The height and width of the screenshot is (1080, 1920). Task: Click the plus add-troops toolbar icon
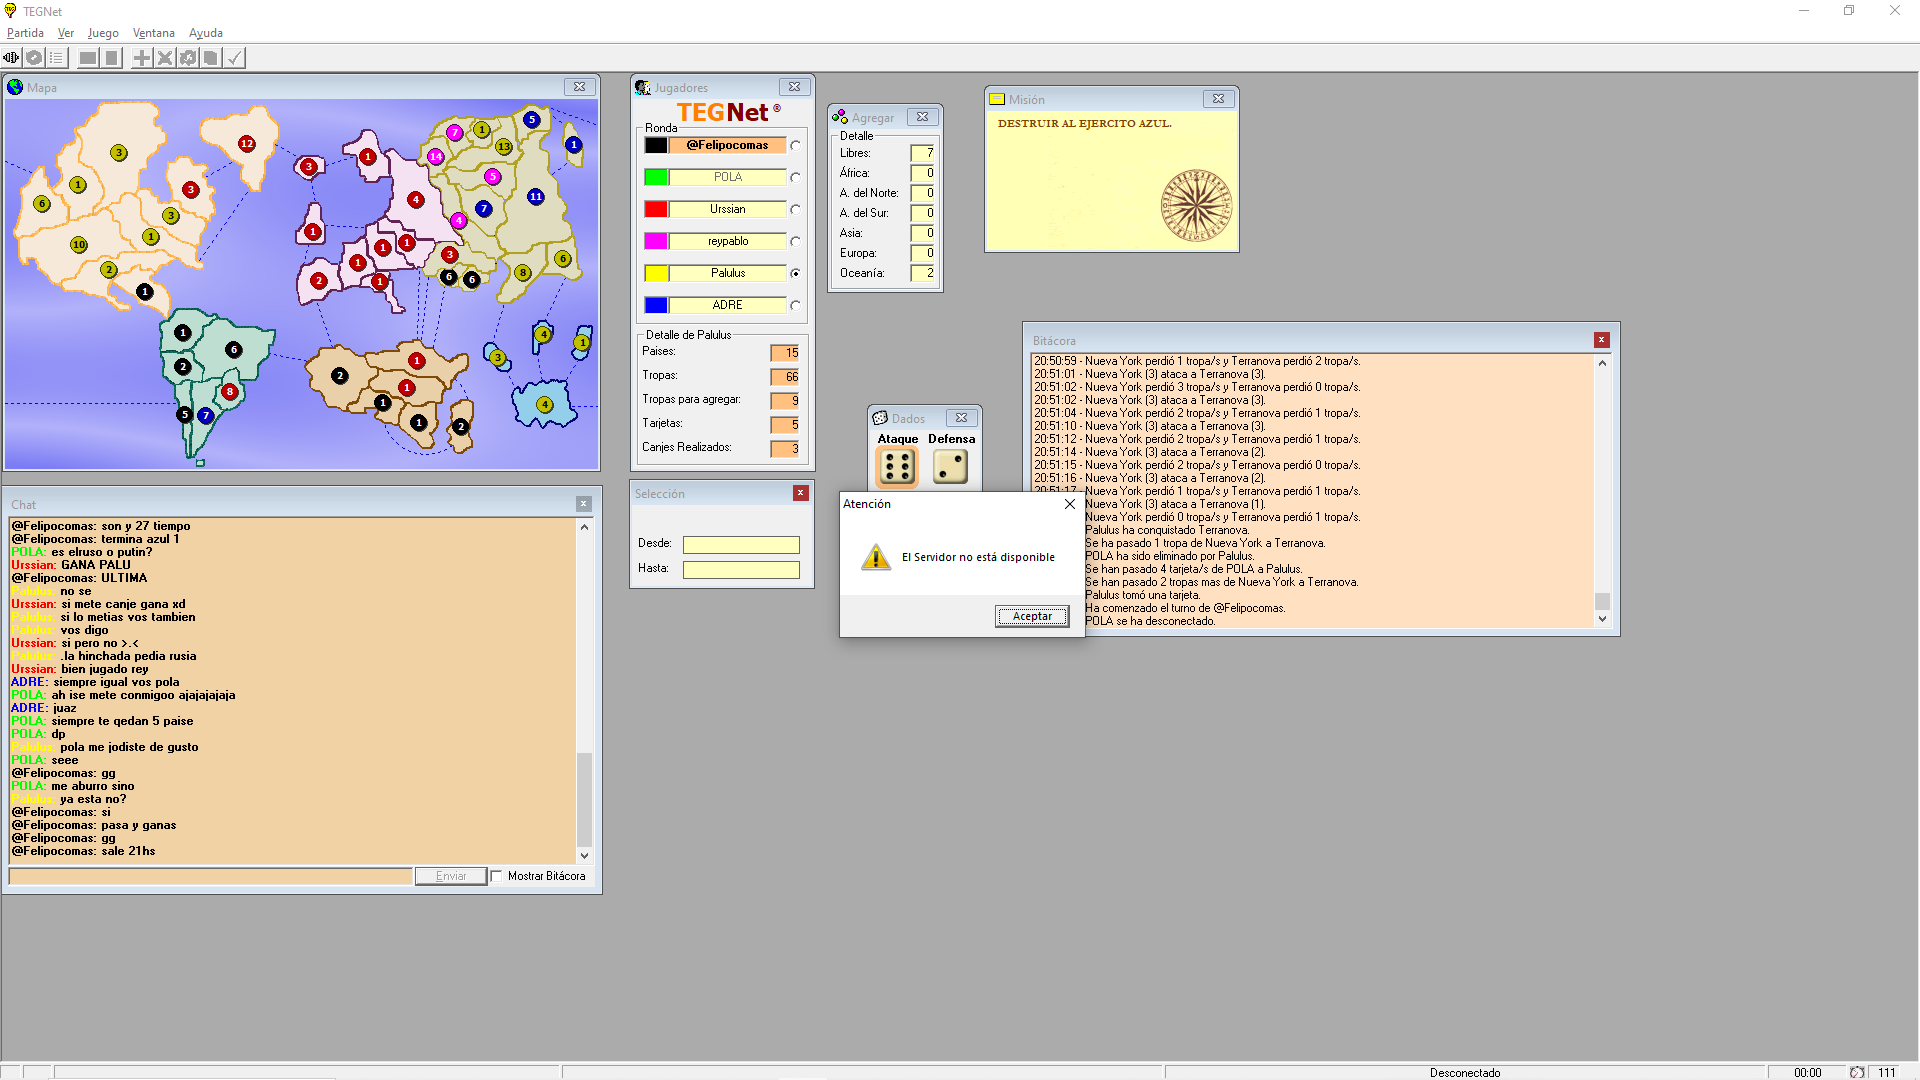click(x=142, y=58)
